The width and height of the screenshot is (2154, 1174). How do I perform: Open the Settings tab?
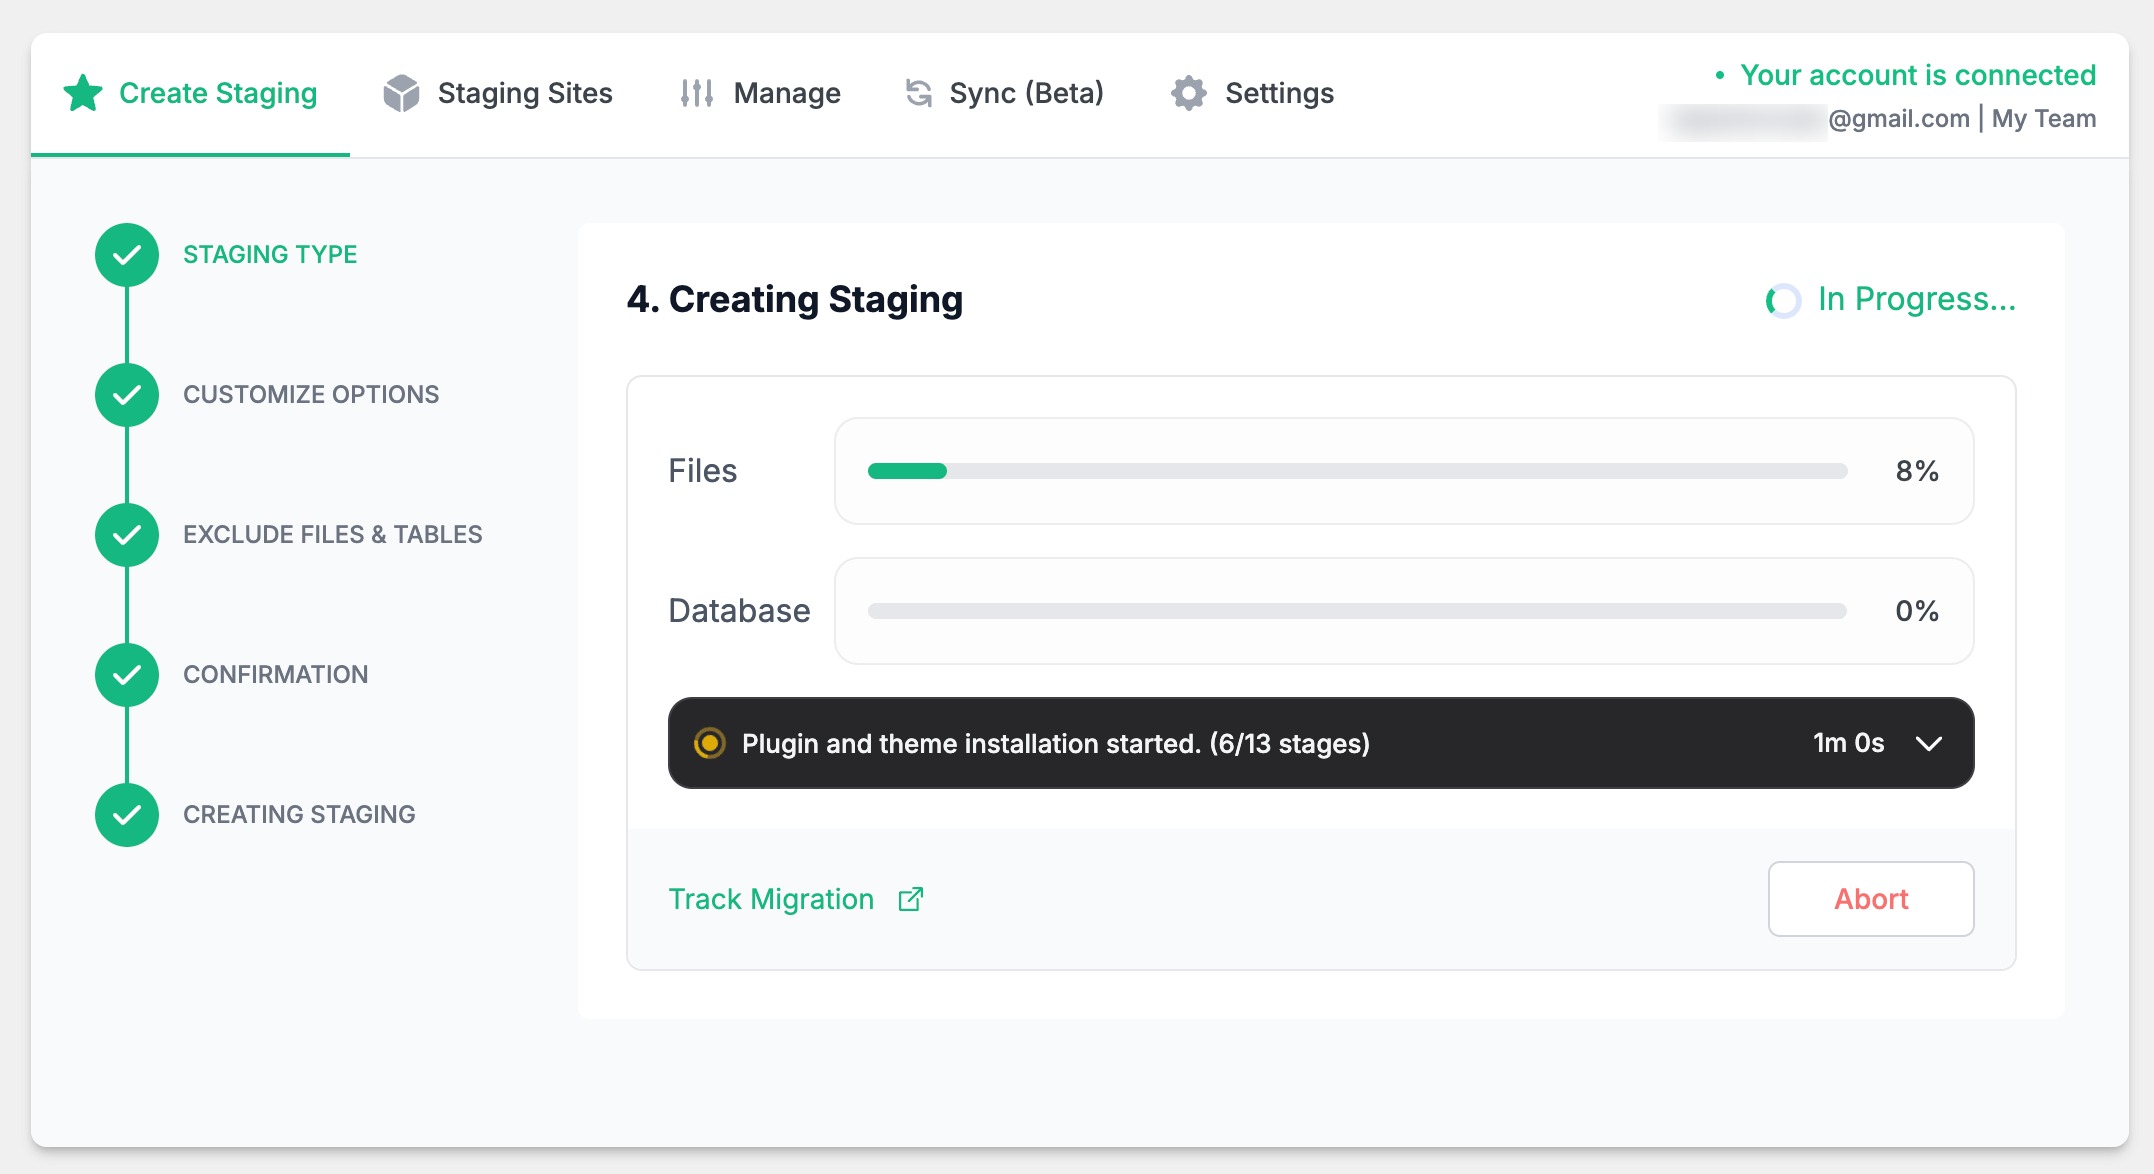point(1278,93)
